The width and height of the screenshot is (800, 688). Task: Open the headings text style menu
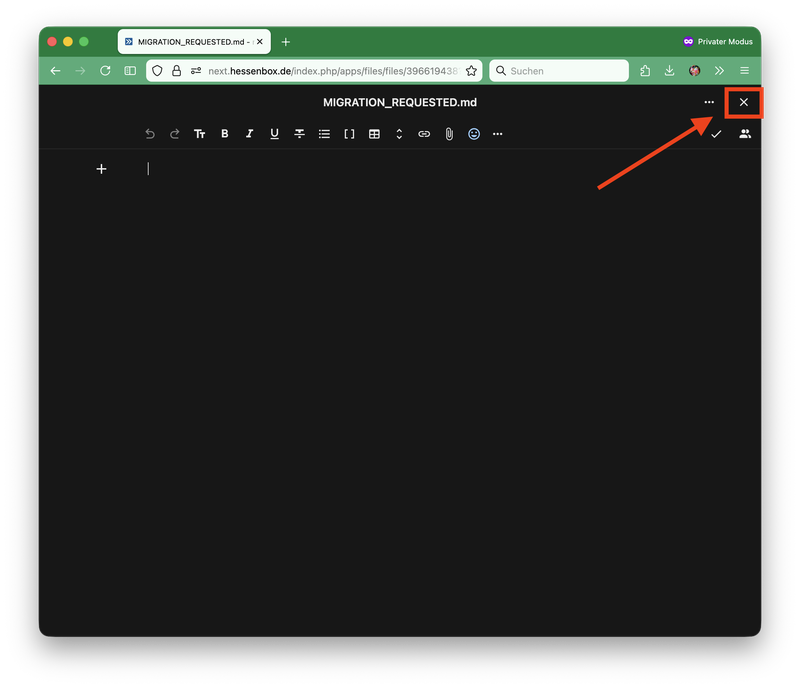tap(199, 134)
